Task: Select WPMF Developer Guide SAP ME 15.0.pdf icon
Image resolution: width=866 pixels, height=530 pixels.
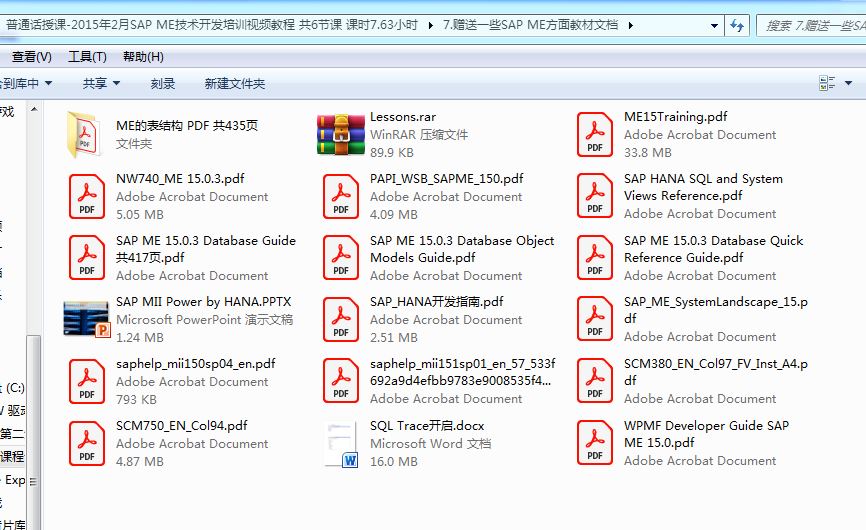Action: pyautogui.click(x=595, y=442)
